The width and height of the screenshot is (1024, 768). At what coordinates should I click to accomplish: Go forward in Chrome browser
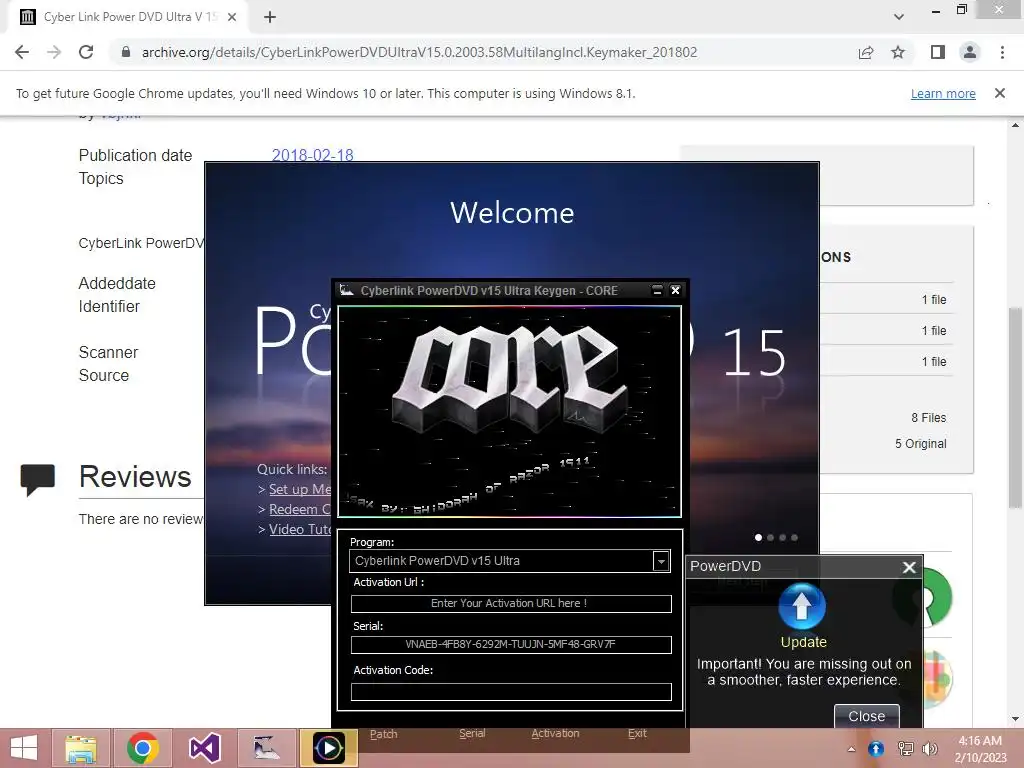[54, 52]
